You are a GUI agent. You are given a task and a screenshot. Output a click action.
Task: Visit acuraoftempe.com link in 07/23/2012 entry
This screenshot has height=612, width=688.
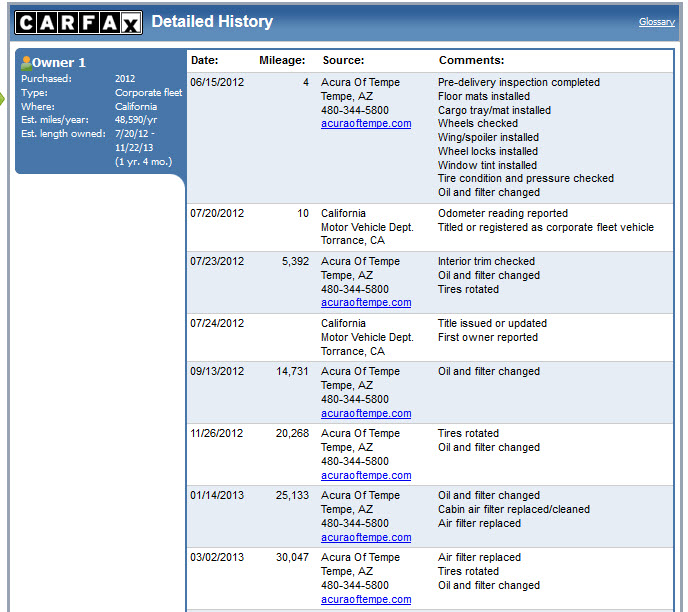point(365,303)
